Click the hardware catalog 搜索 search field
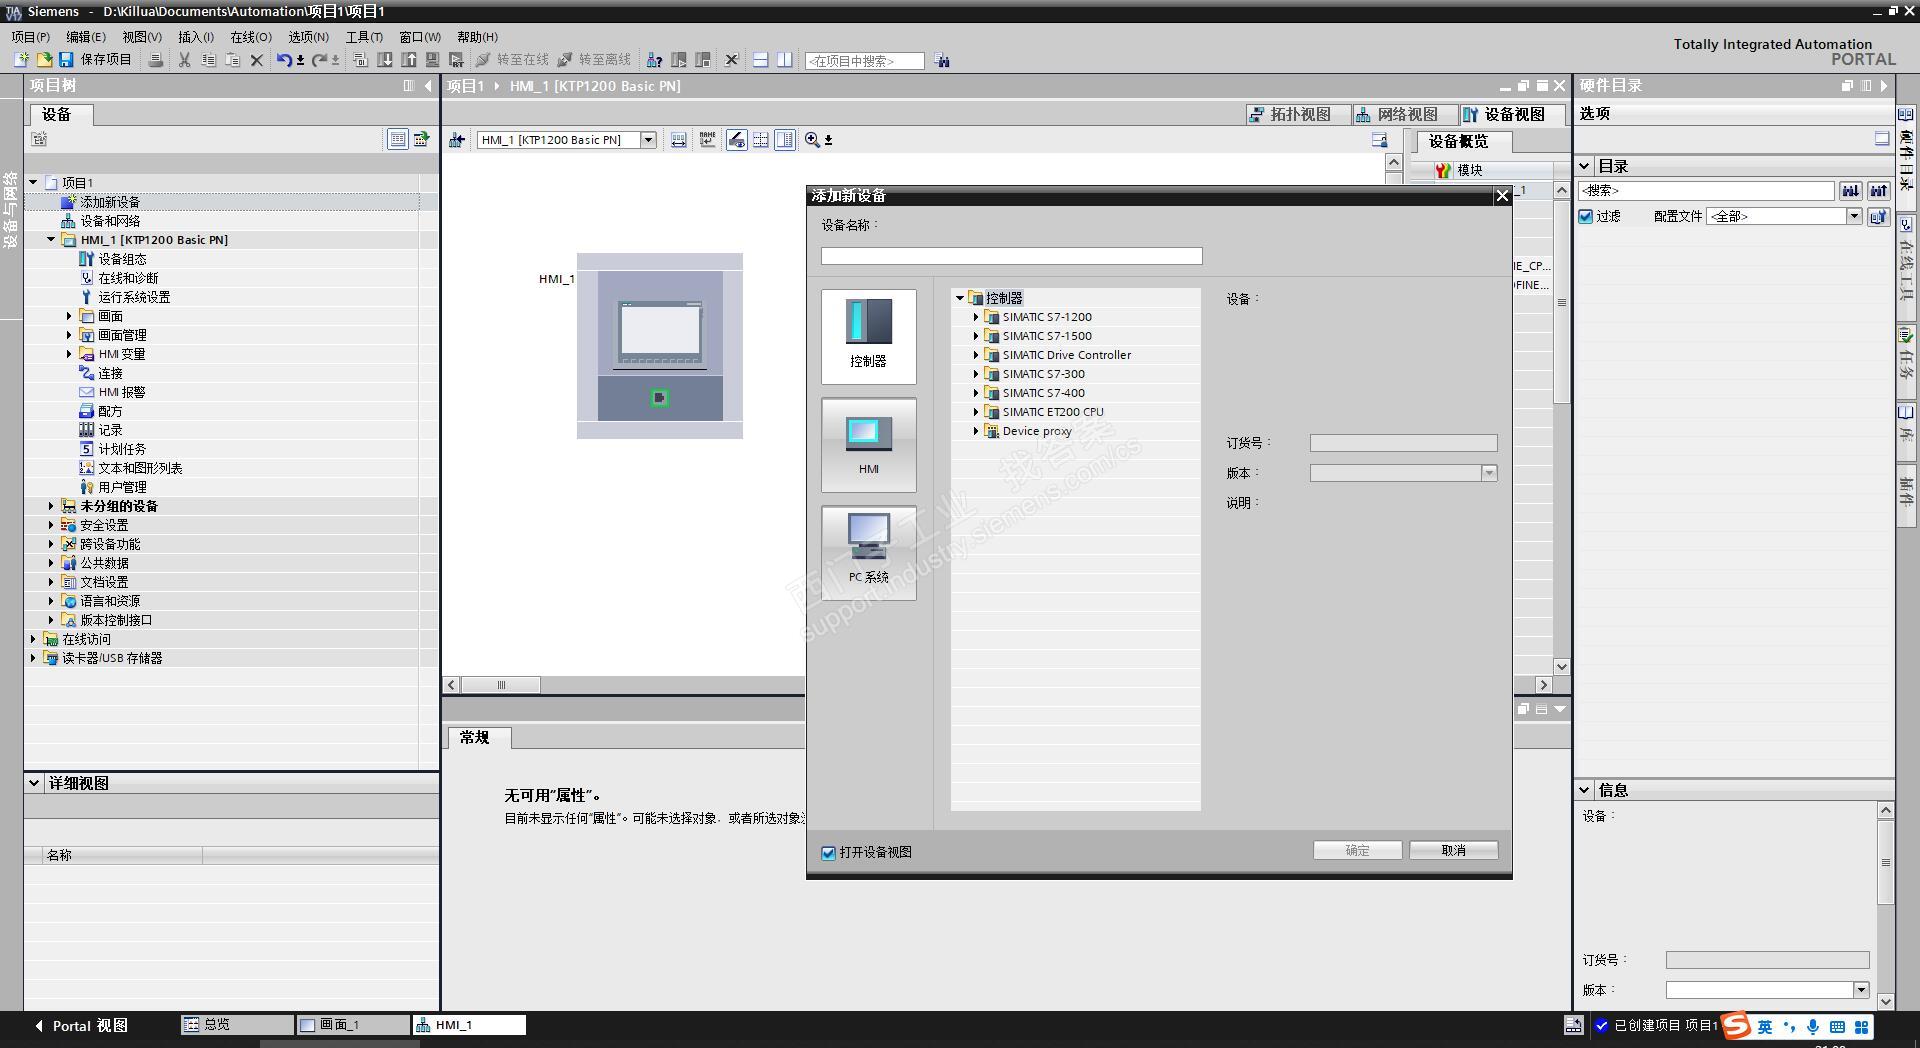Viewport: 1920px width, 1048px height. coord(1706,190)
